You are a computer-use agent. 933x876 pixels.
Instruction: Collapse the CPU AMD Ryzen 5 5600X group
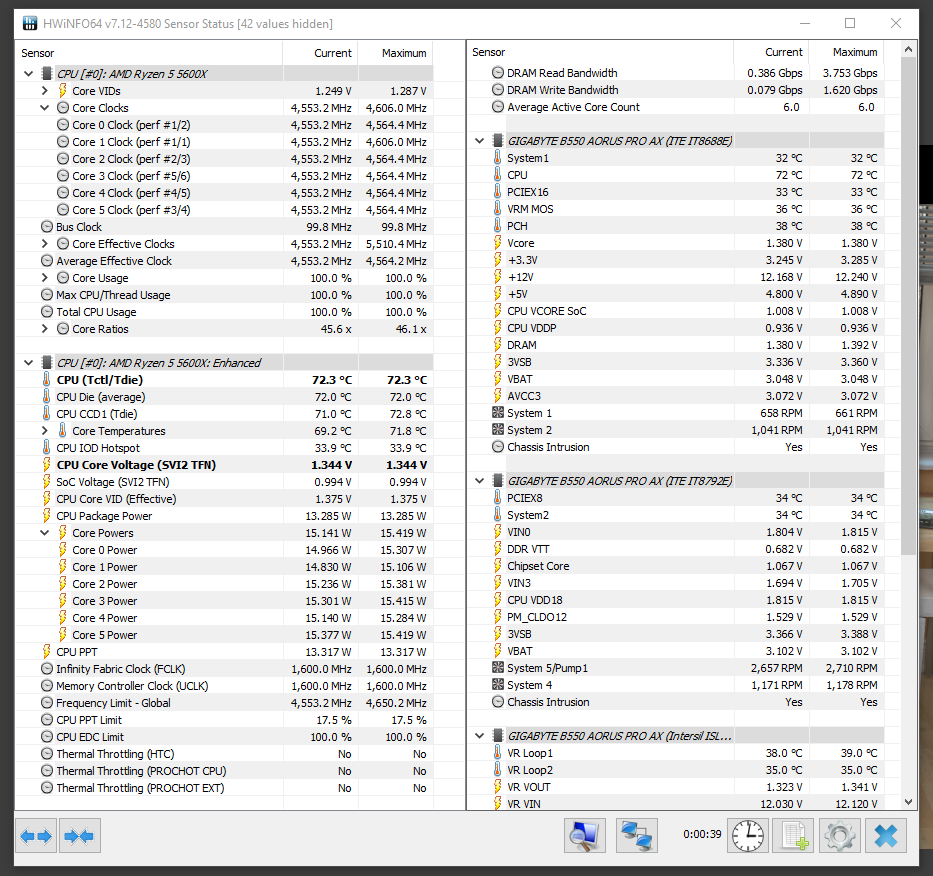tap(29, 74)
